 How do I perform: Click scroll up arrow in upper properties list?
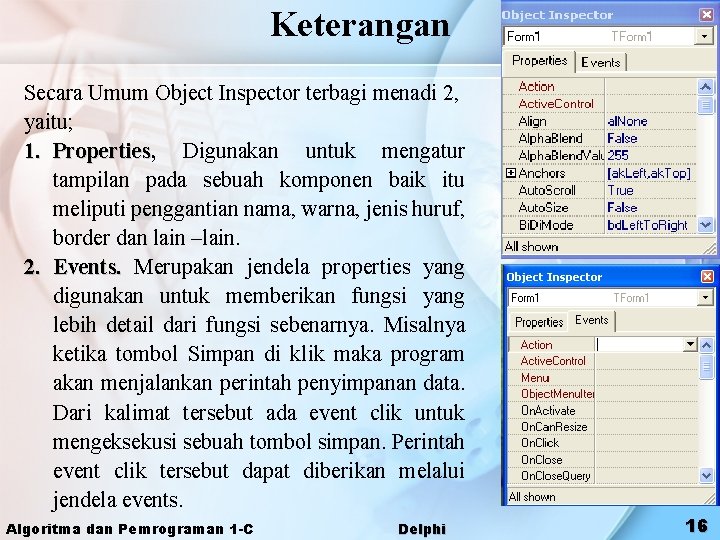(x=706, y=86)
